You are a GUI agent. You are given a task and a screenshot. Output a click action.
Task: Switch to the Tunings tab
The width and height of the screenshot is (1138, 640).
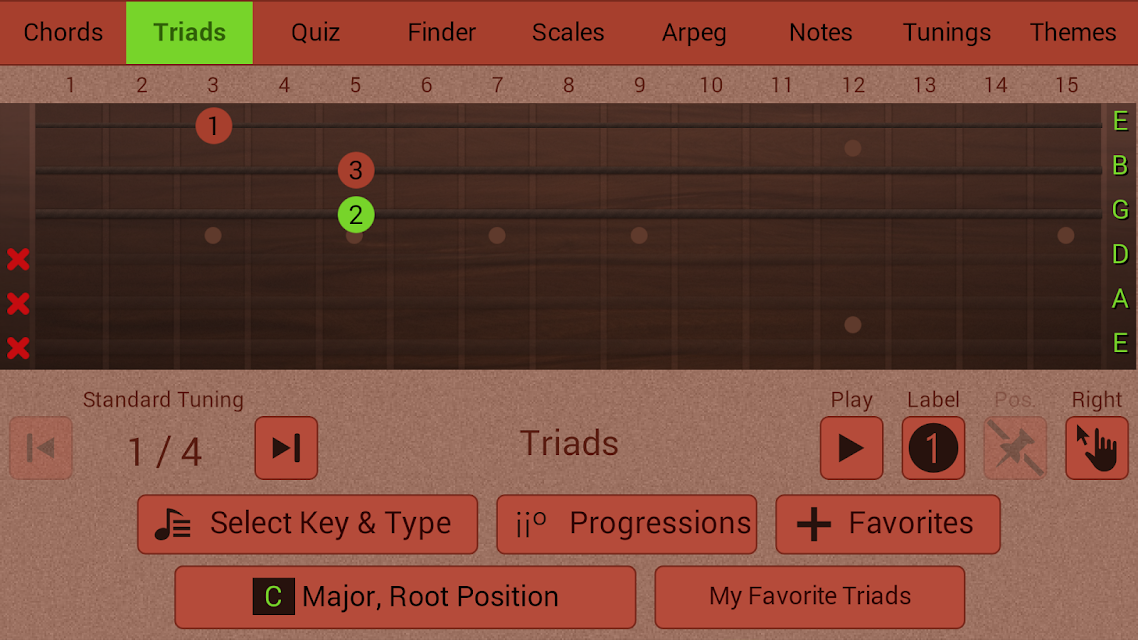click(x=946, y=33)
